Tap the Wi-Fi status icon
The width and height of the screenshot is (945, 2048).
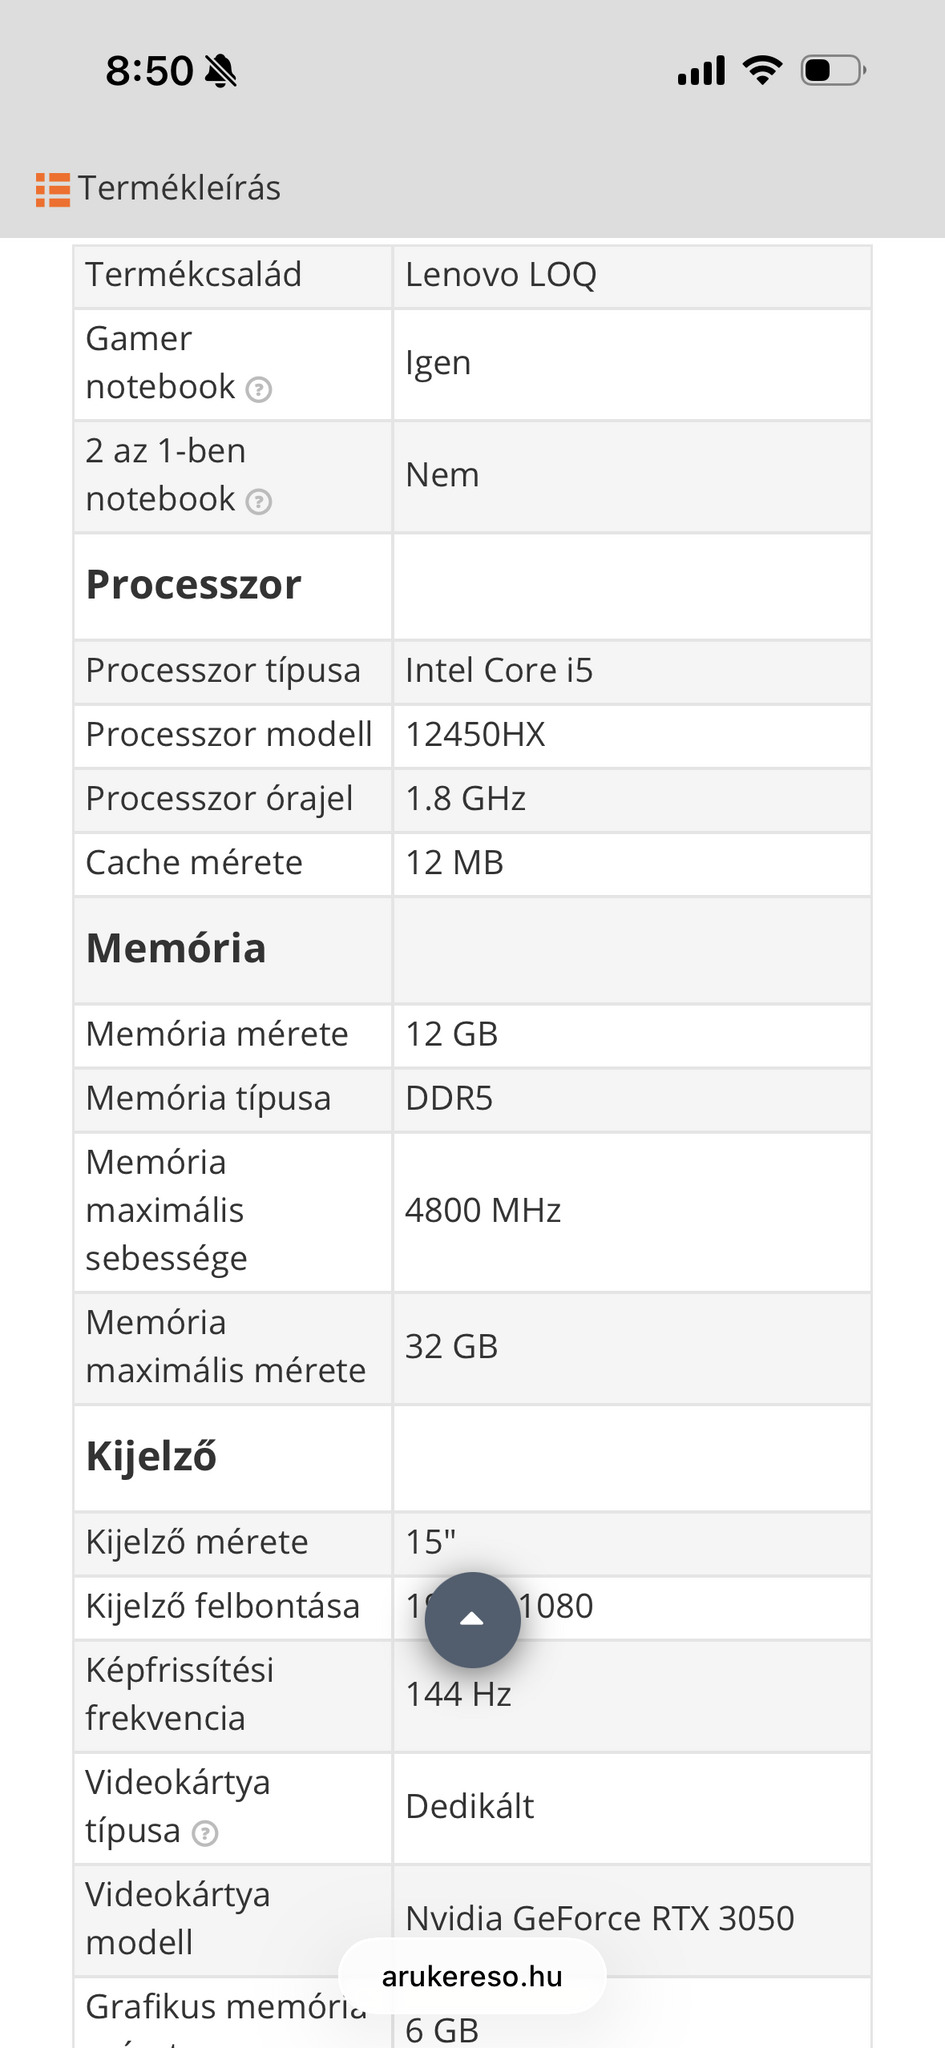762,71
